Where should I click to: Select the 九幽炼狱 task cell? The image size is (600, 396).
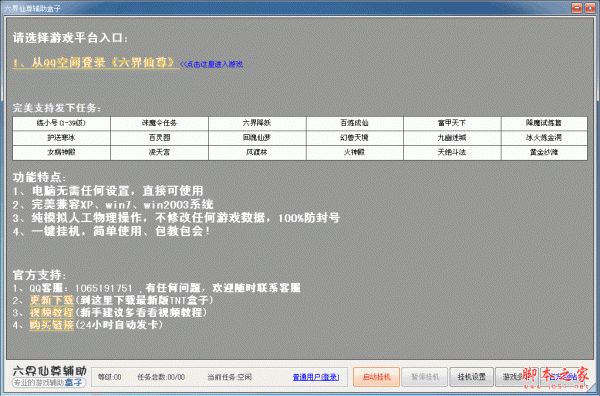click(x=452, y=138)
